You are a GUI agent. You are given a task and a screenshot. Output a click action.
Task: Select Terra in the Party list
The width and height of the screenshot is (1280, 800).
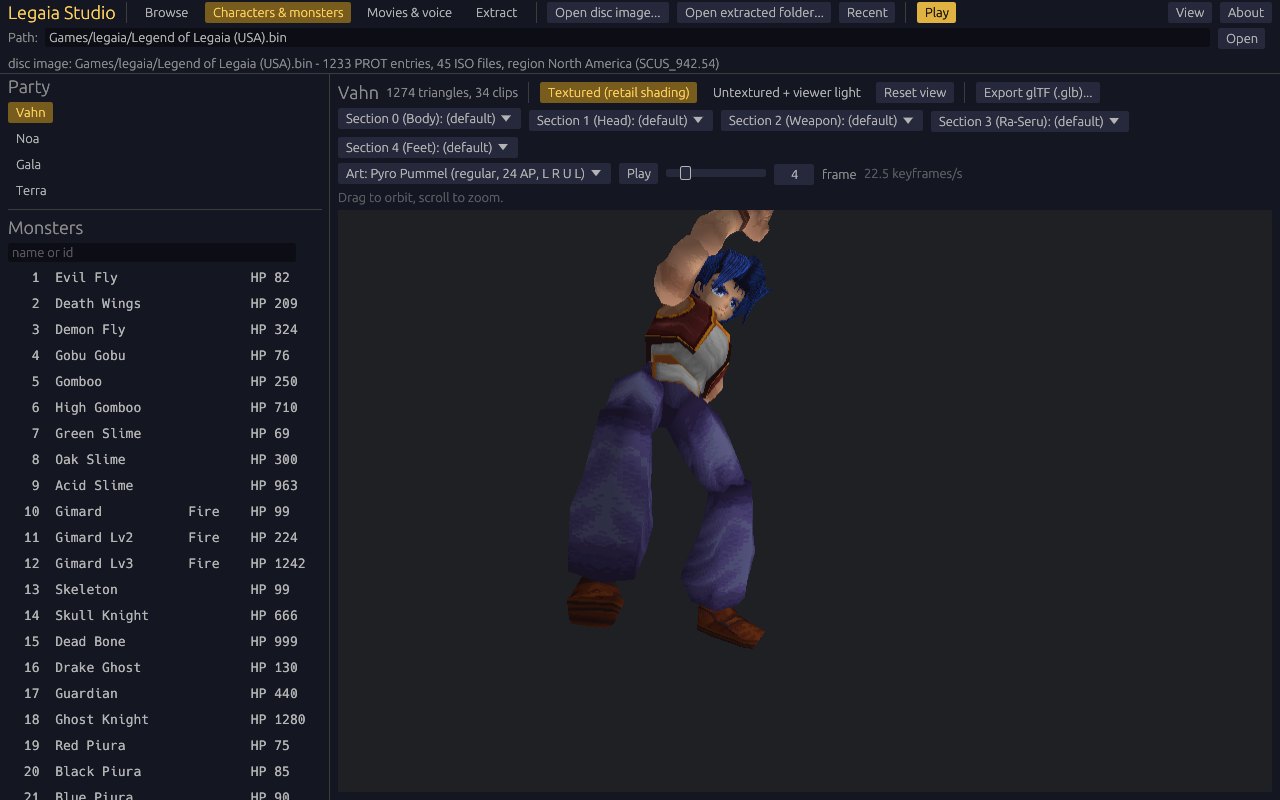[x=31, y=190]
